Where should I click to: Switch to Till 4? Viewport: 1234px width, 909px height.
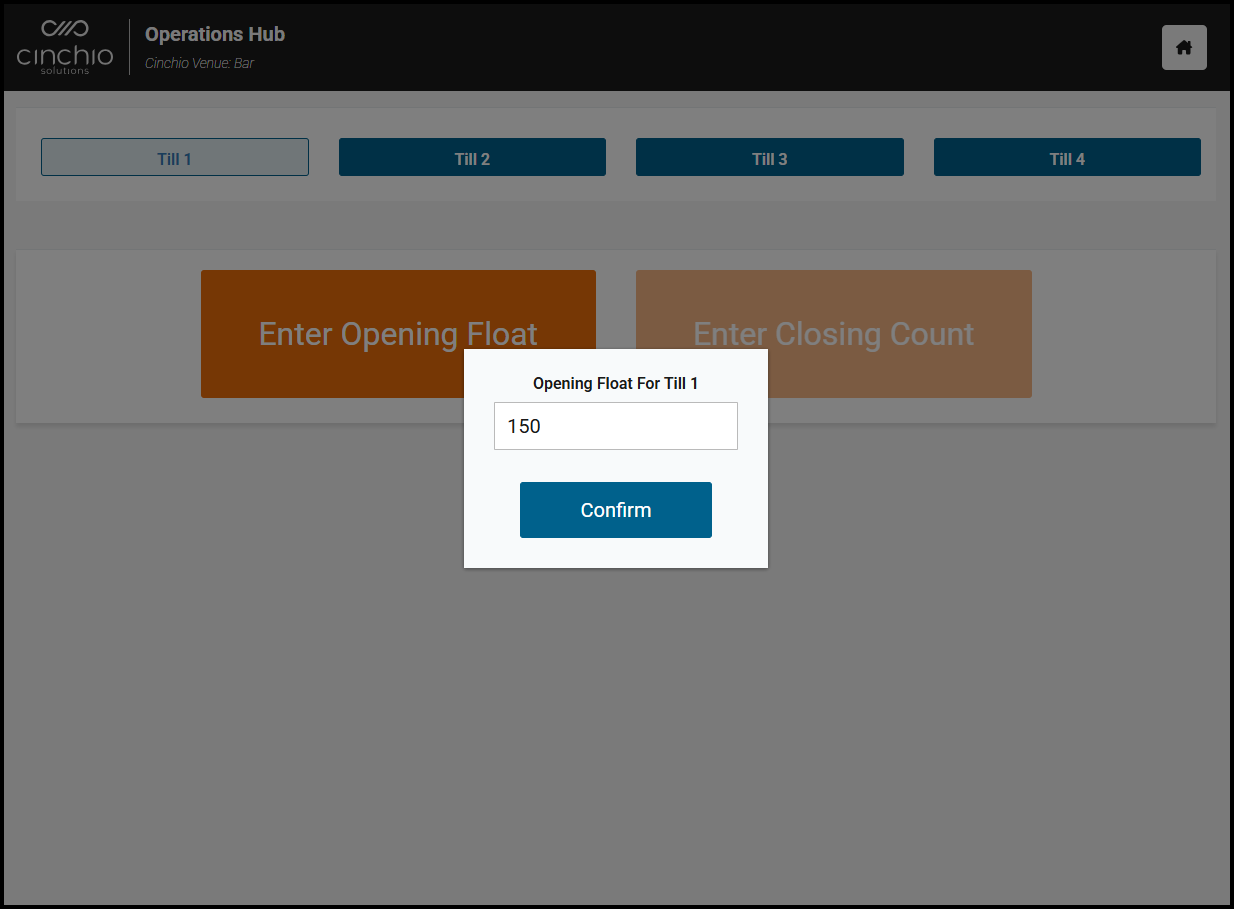(x=1067, y=157)
